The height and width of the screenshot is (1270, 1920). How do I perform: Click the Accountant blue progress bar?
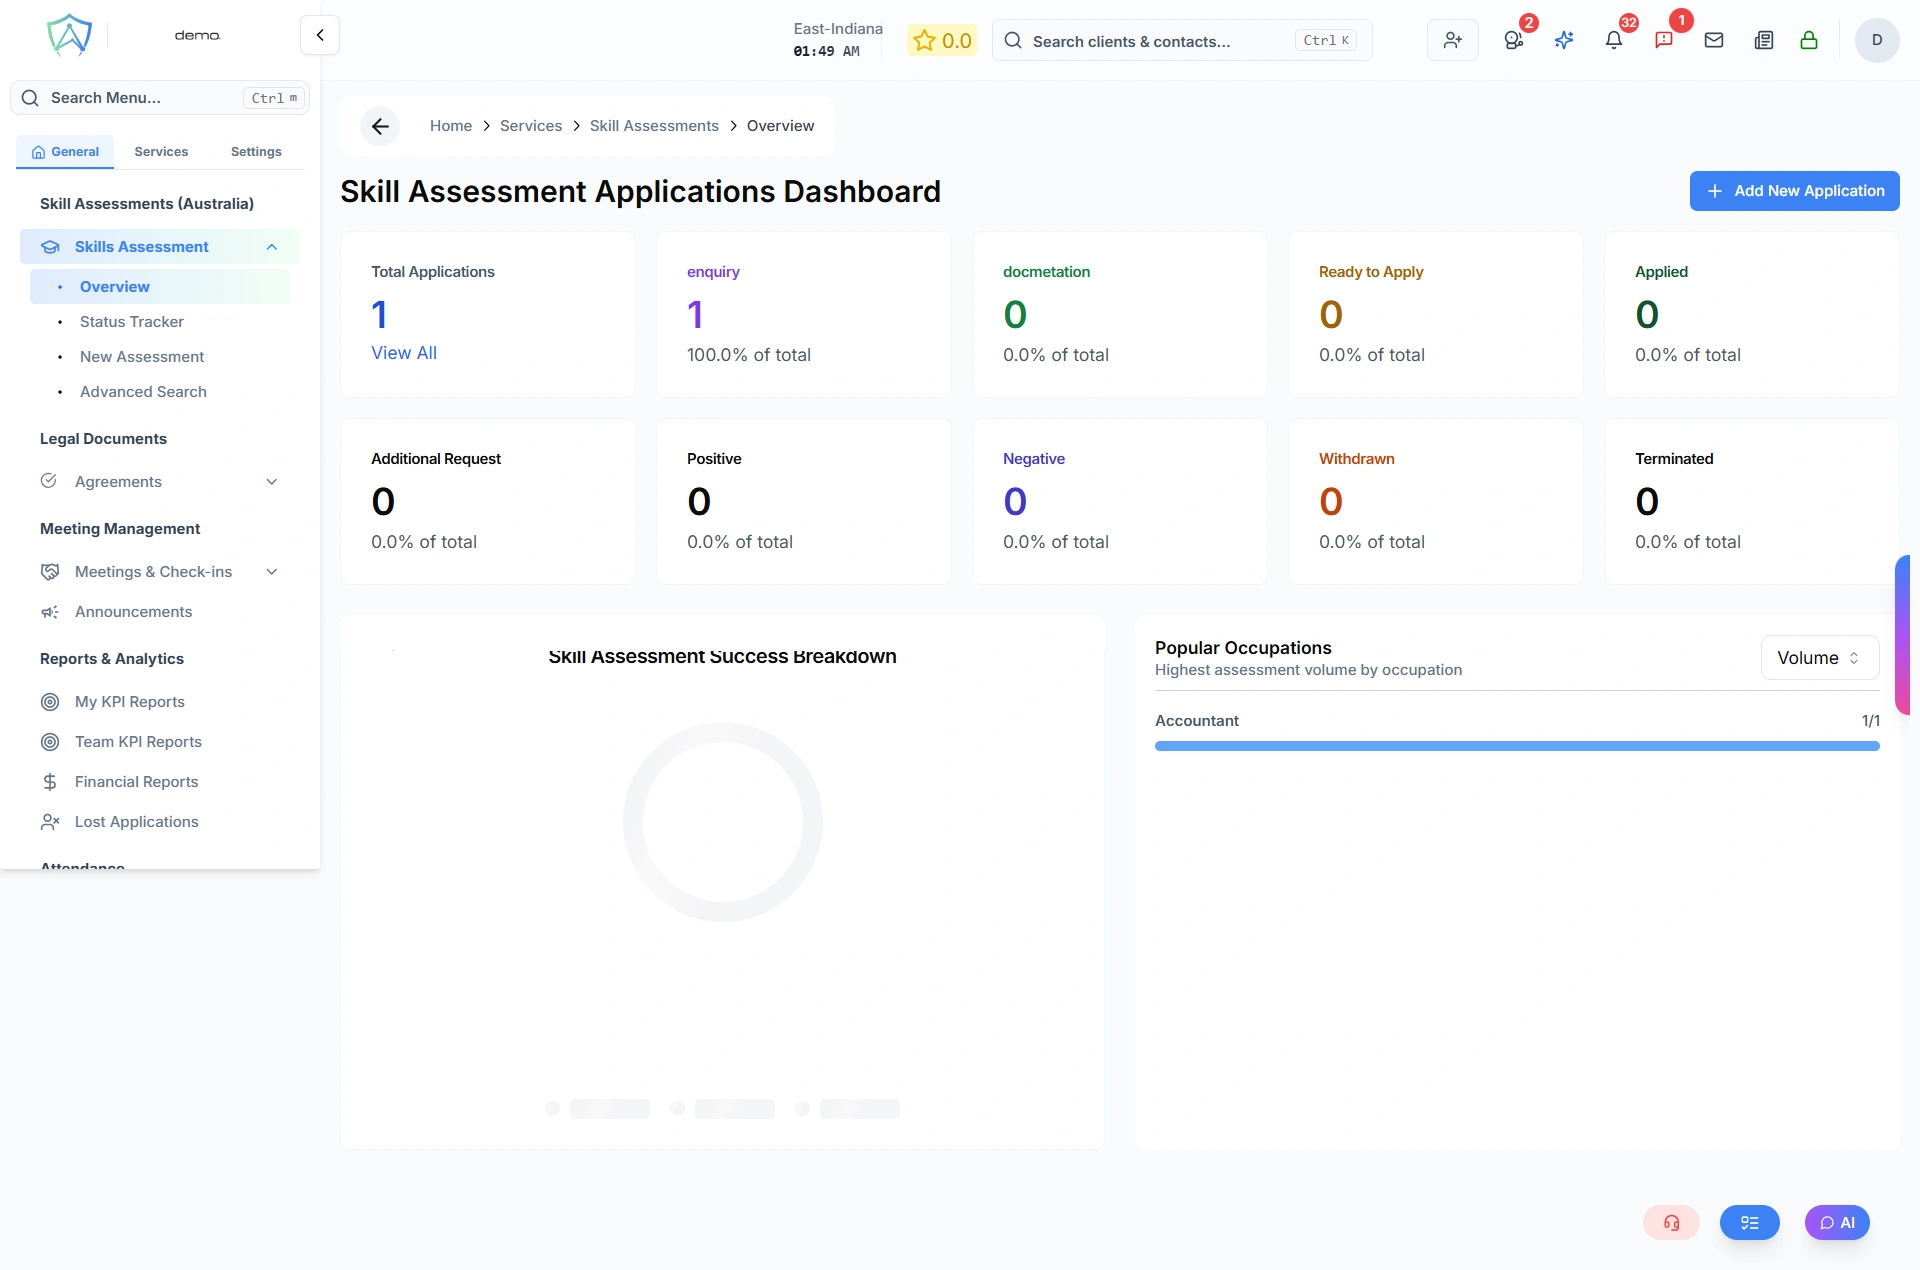click(1516, 746)
